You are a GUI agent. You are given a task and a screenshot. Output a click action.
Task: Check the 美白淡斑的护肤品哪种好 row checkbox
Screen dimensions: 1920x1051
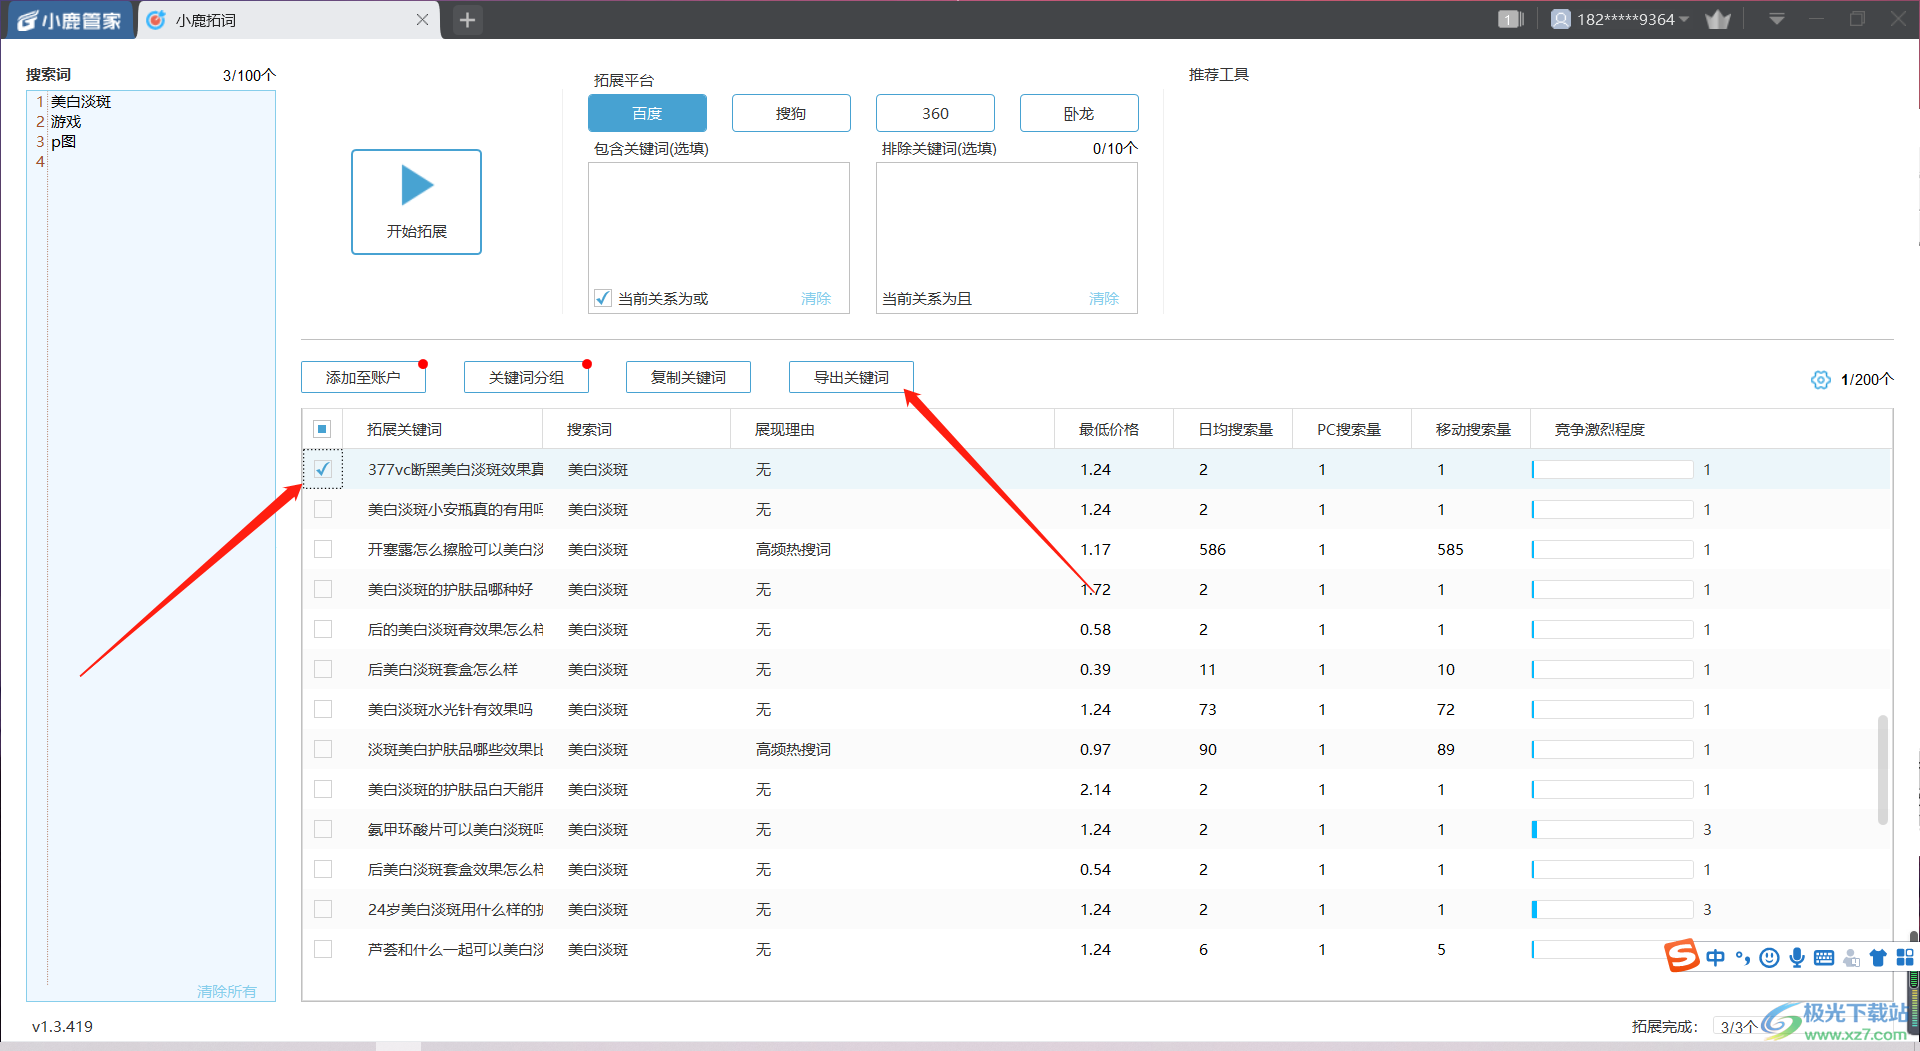point(323,589)
